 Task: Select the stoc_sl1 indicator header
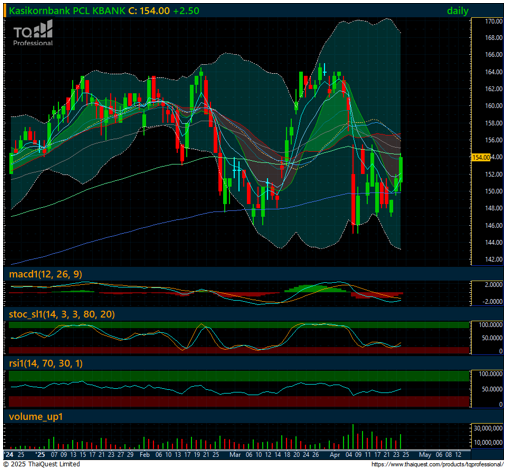[x=62, y=314]
